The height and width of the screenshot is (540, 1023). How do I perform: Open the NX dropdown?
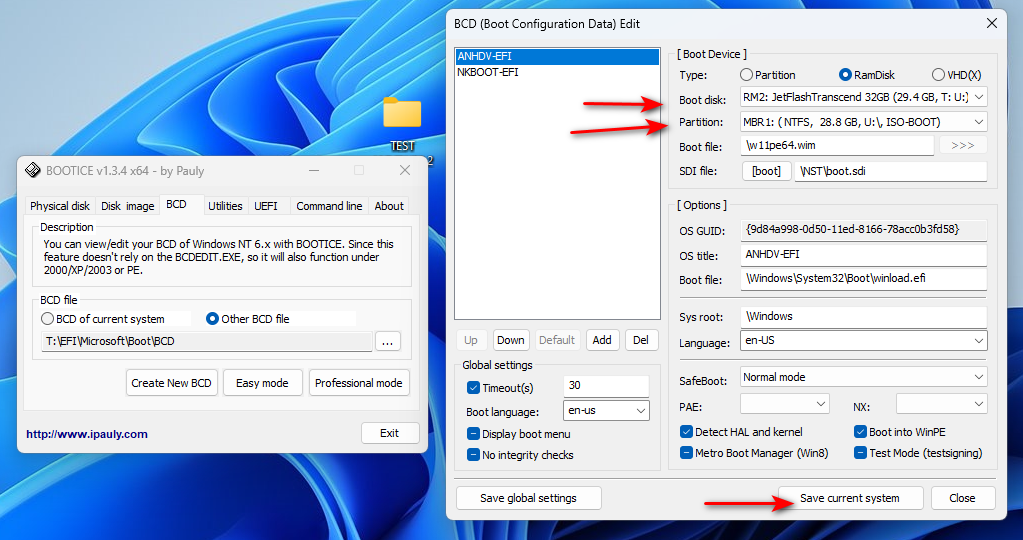click(x=941, y=404)
